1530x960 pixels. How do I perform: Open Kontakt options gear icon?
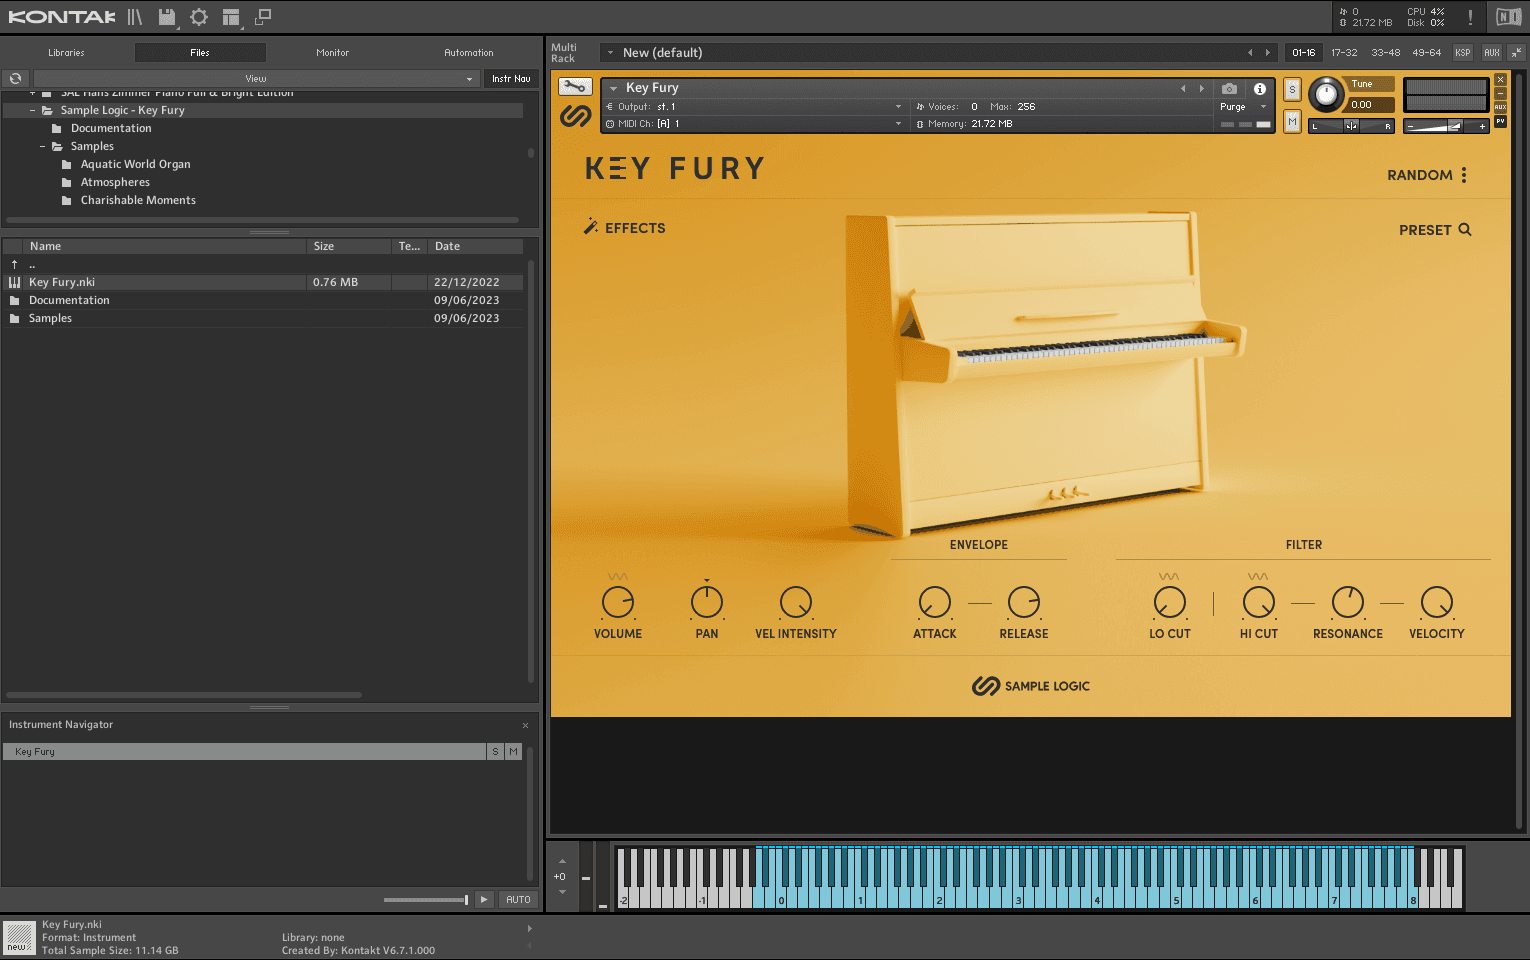[199, 17]
